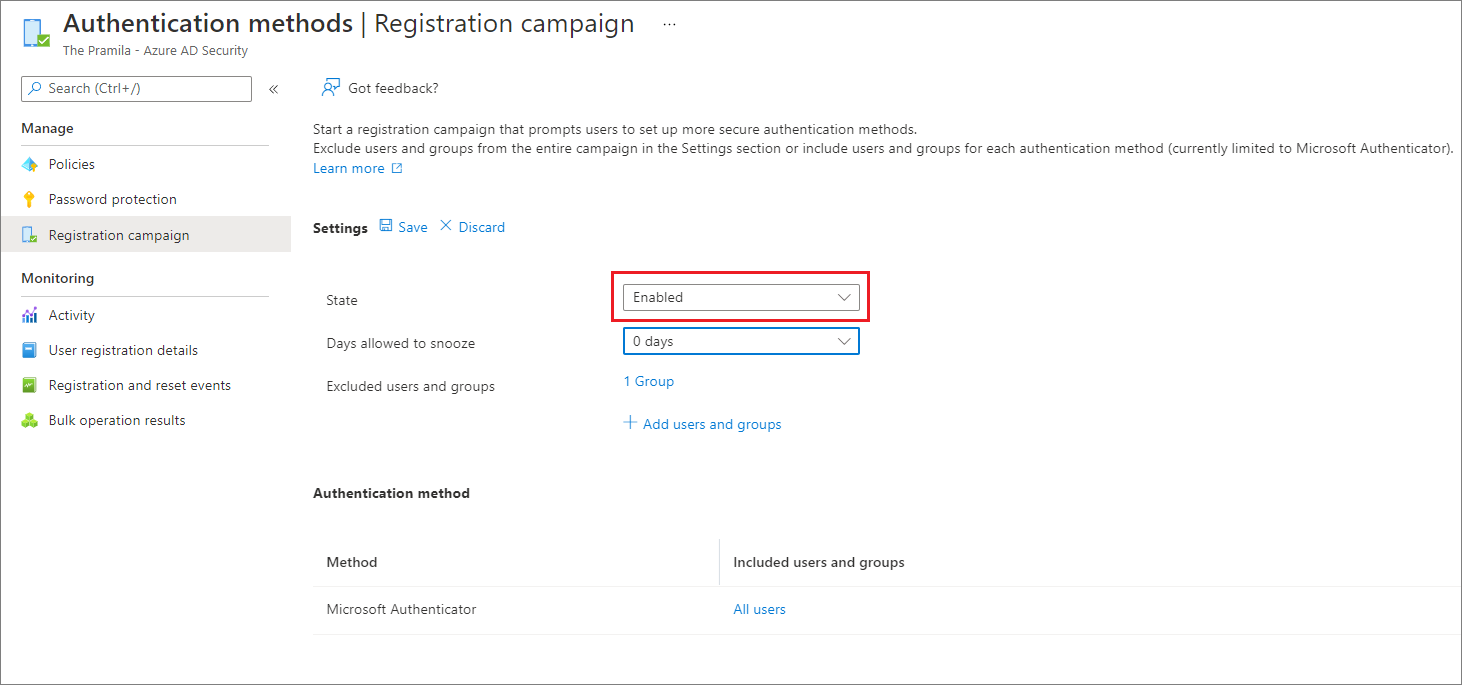Screen dimensions: 1462x685
Task: Select Registration campaign under Manage
Action: [x=119, y=234]
